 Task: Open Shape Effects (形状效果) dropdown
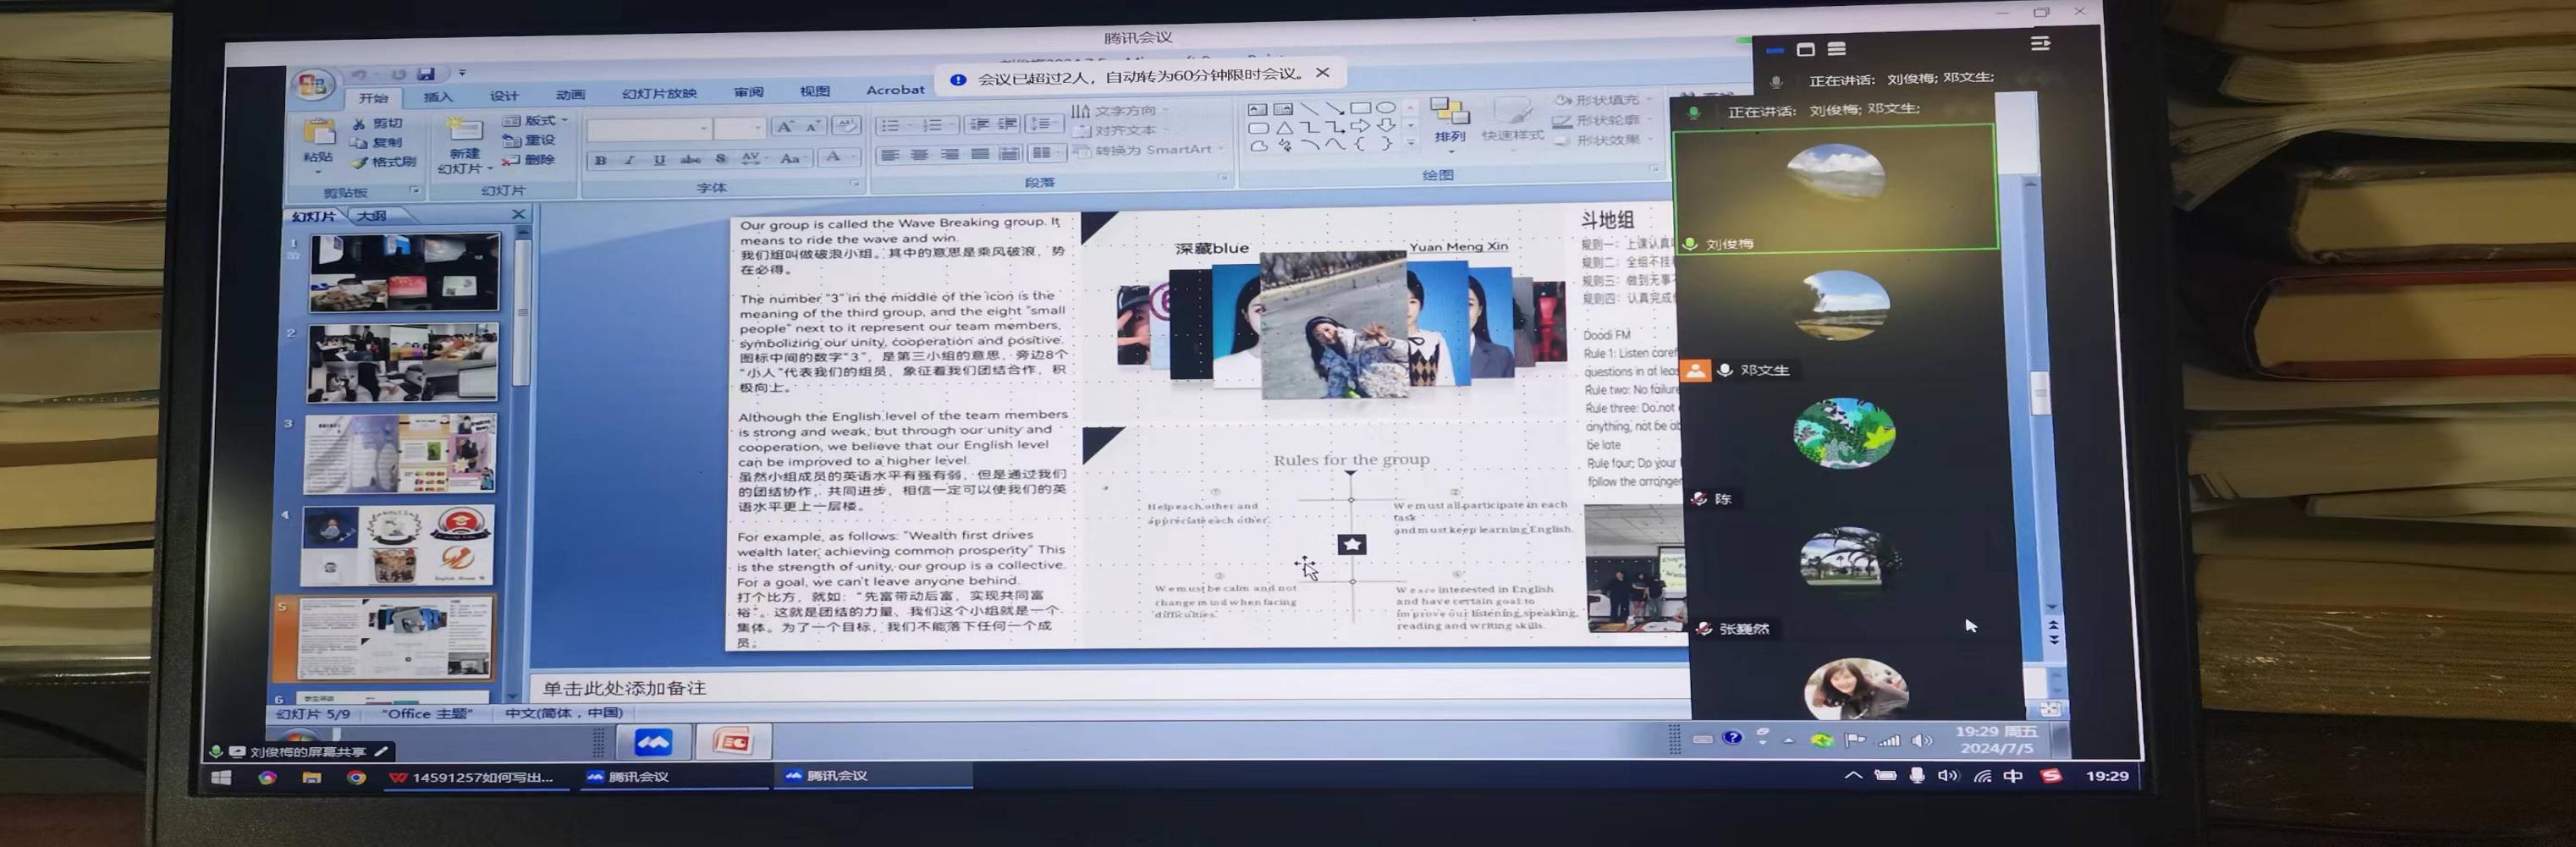click(x=1602, y=140)
